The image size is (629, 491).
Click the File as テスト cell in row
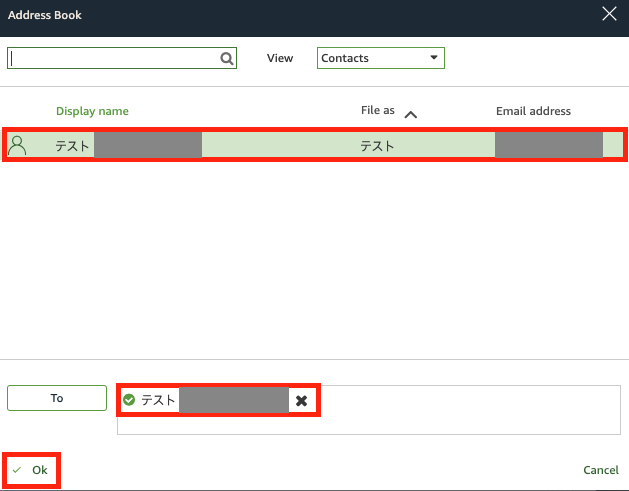[377, 146]
